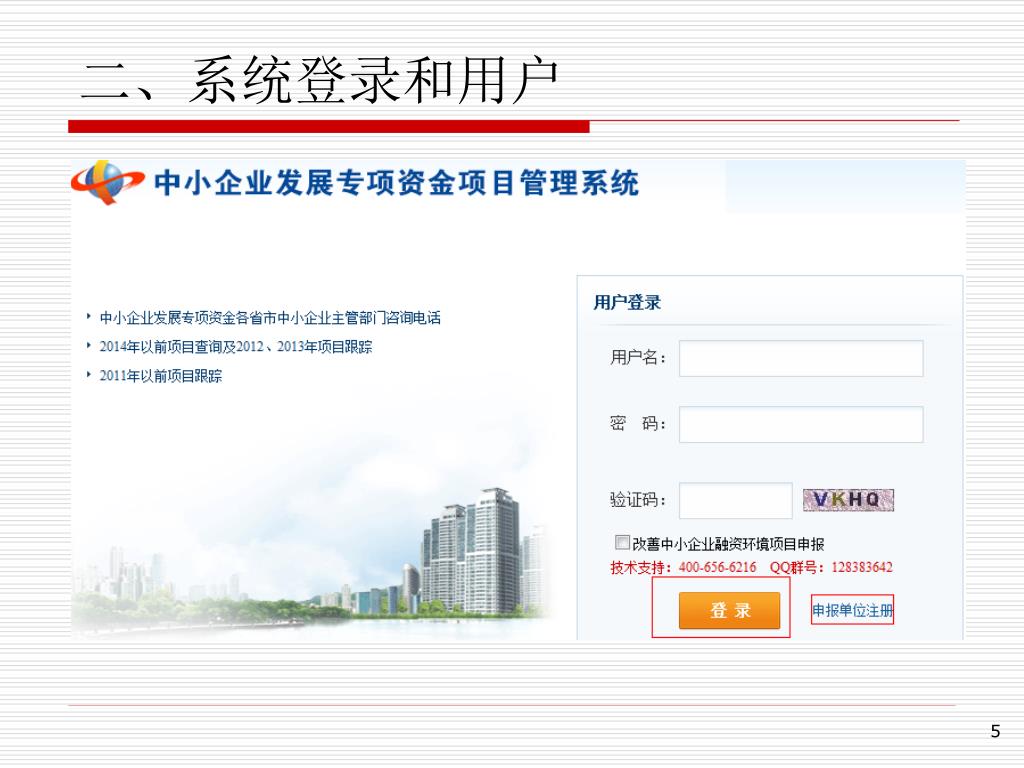This screenshot has height=768, width=1024.
Task: Open 中小企业发展专项资金各省市 consultation phone link
Action: pos(270,318)
